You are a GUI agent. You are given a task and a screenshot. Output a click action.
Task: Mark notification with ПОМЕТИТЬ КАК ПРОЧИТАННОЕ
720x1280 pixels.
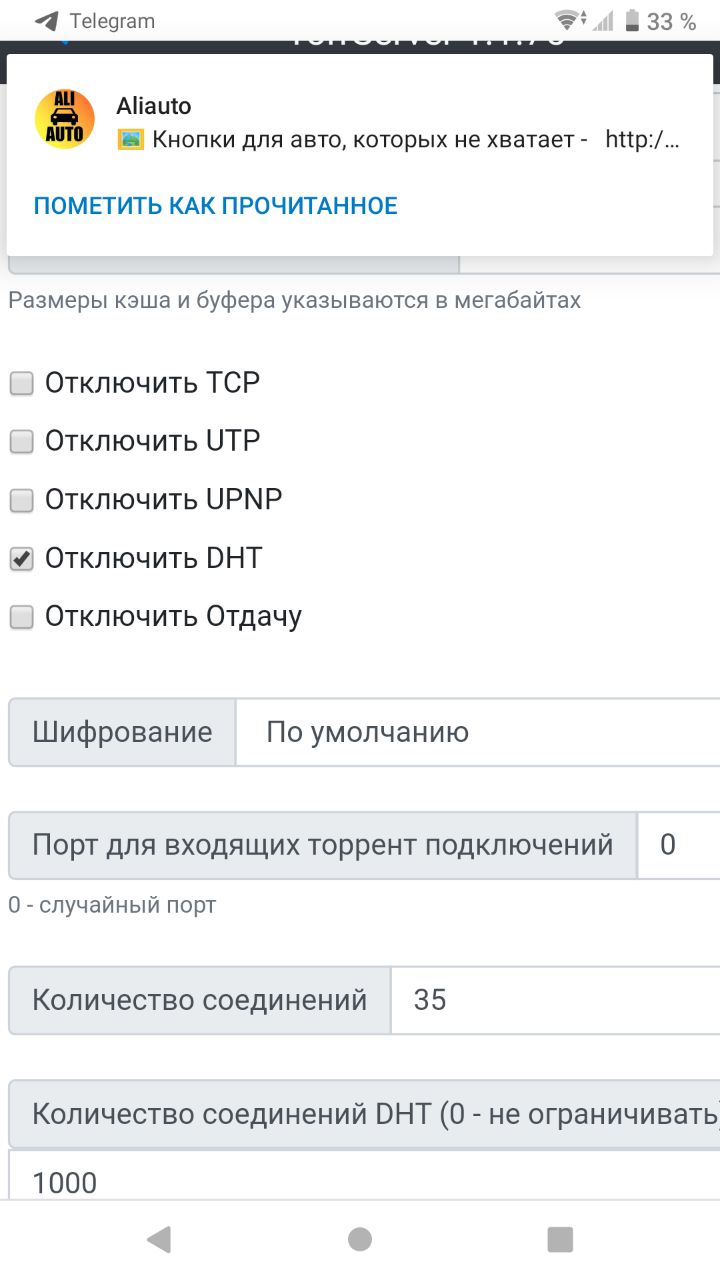tap(216, 206)
